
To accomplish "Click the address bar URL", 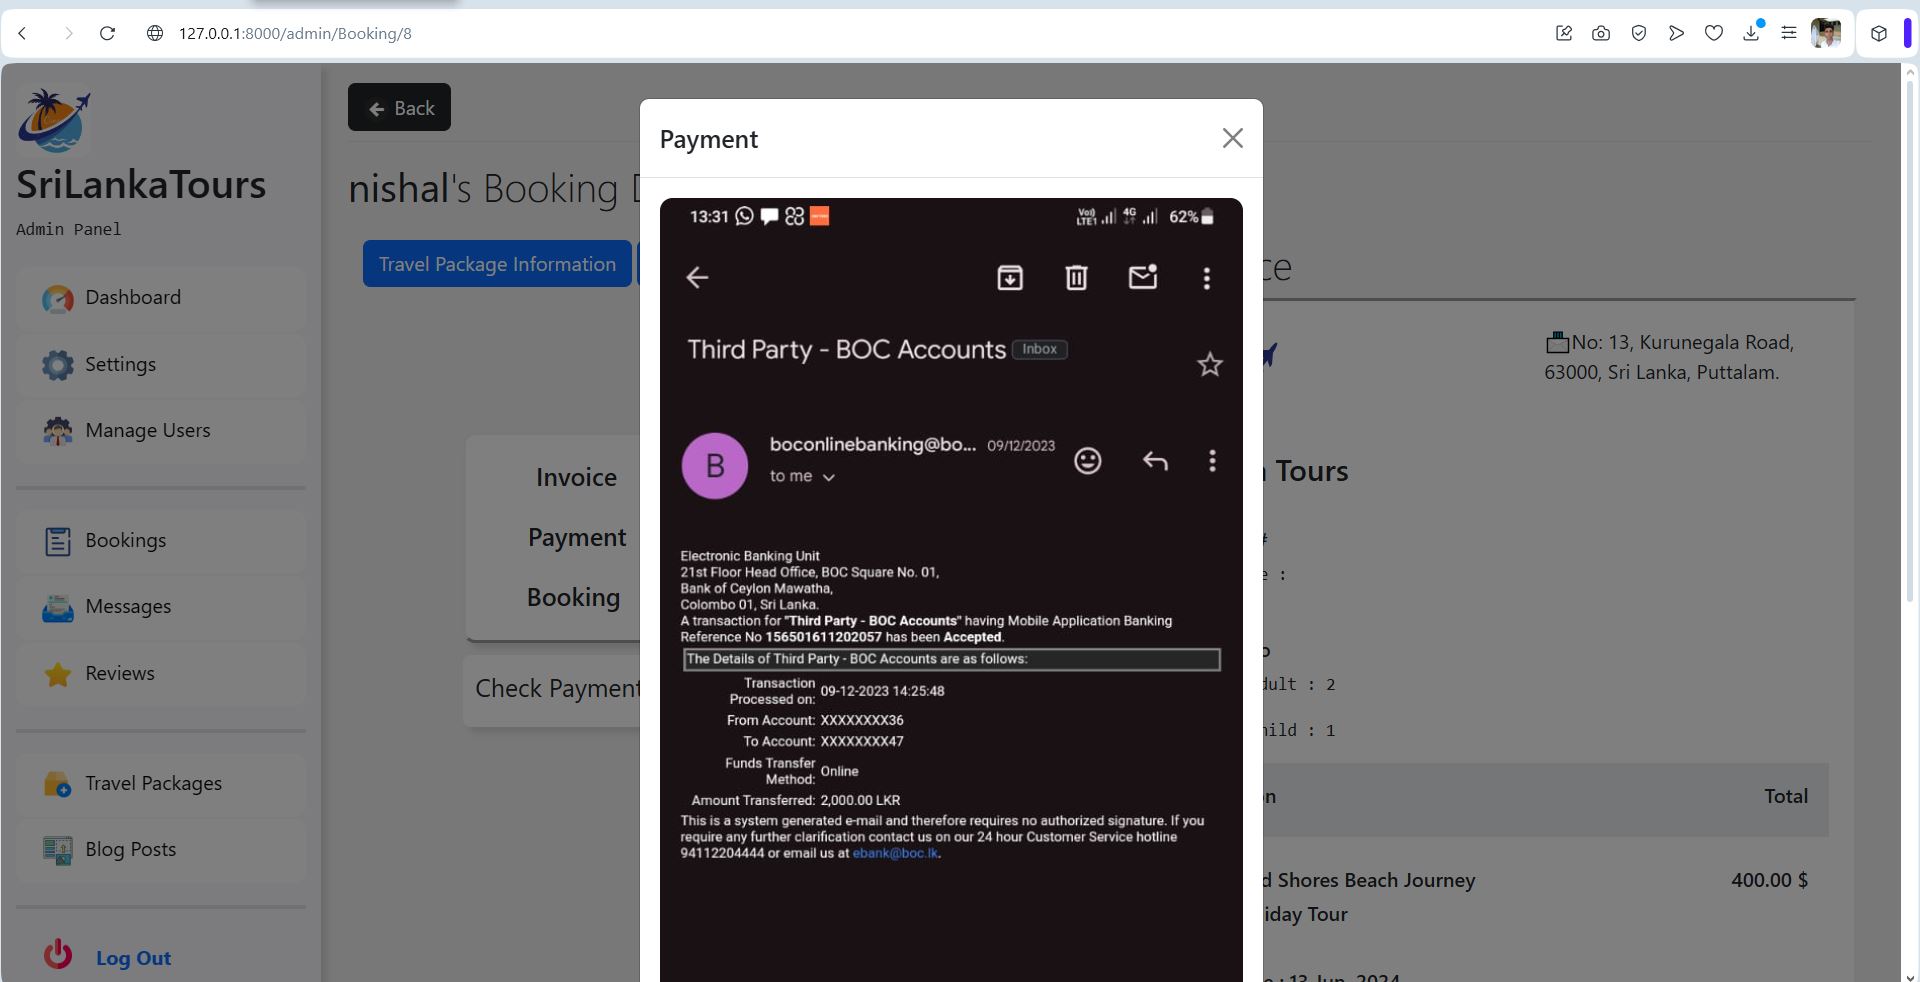I will click(x=295, y=33).
